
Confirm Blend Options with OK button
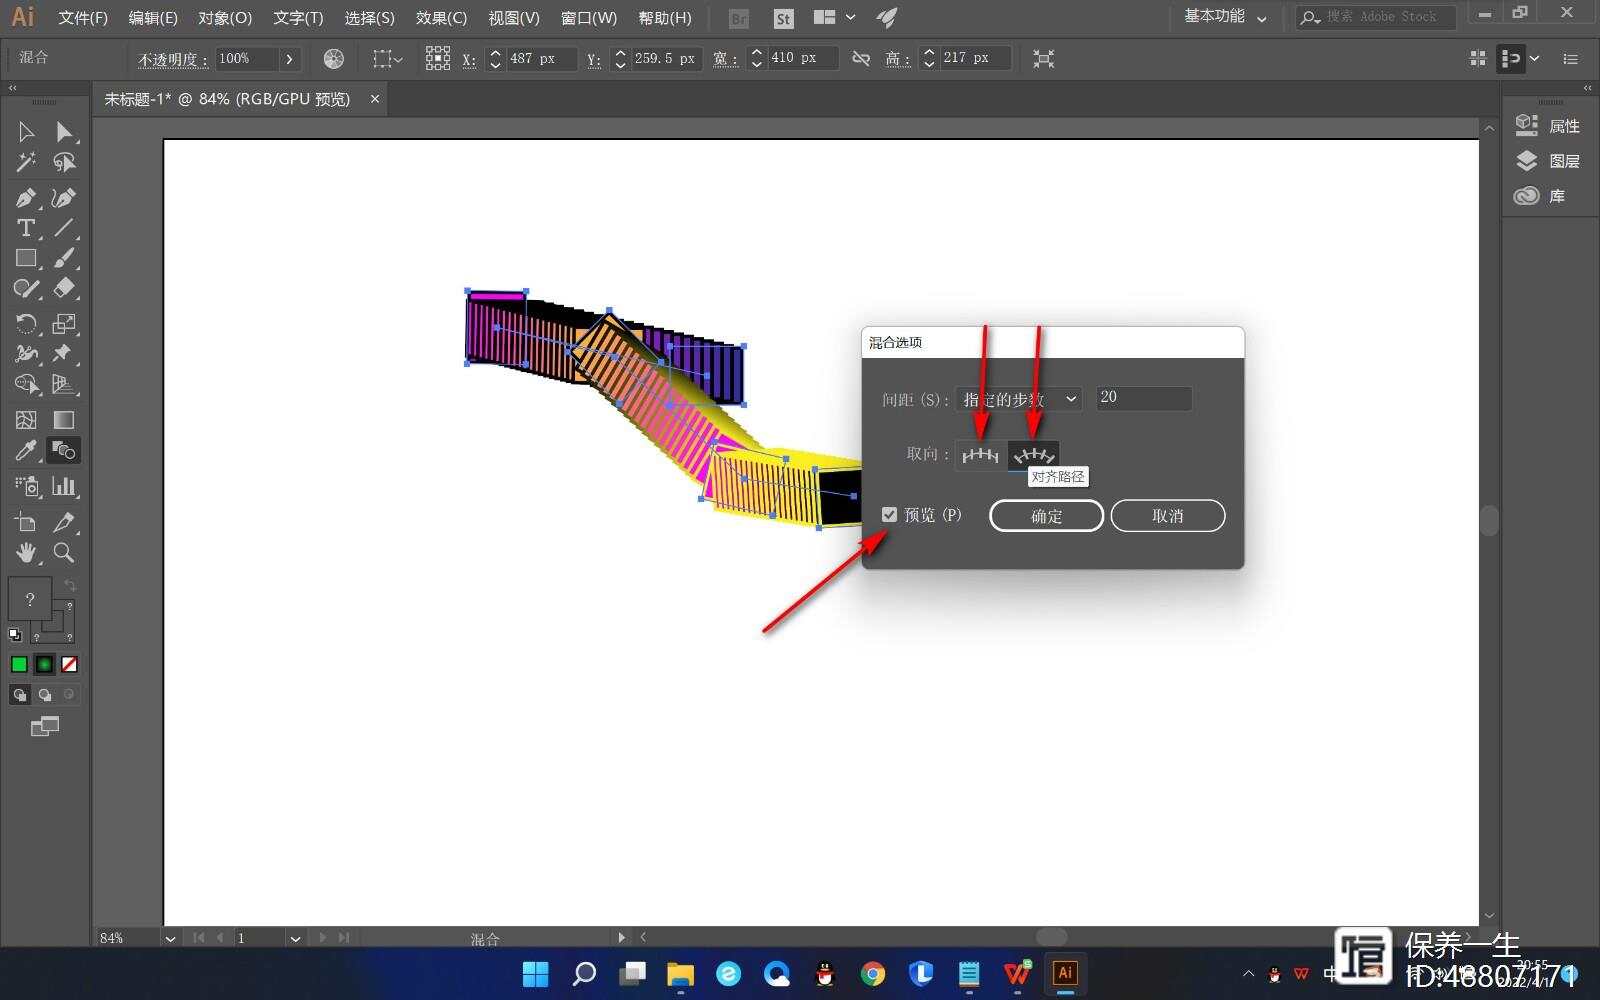(x=1046, y=516)
